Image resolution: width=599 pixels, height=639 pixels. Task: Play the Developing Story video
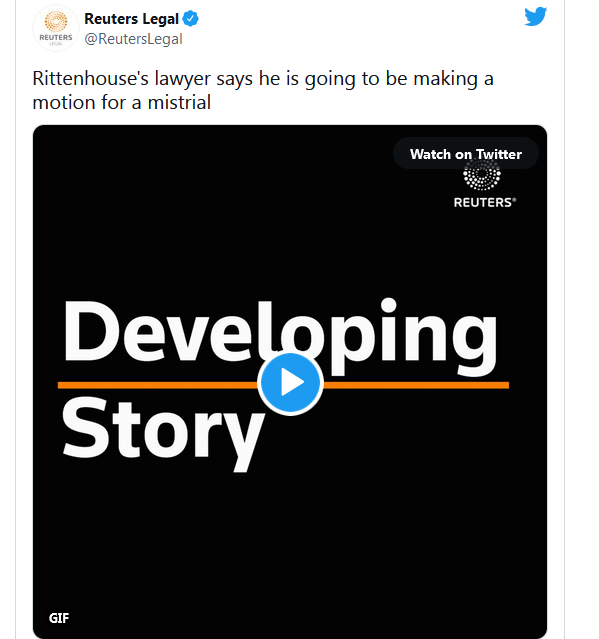pos(291,383)
